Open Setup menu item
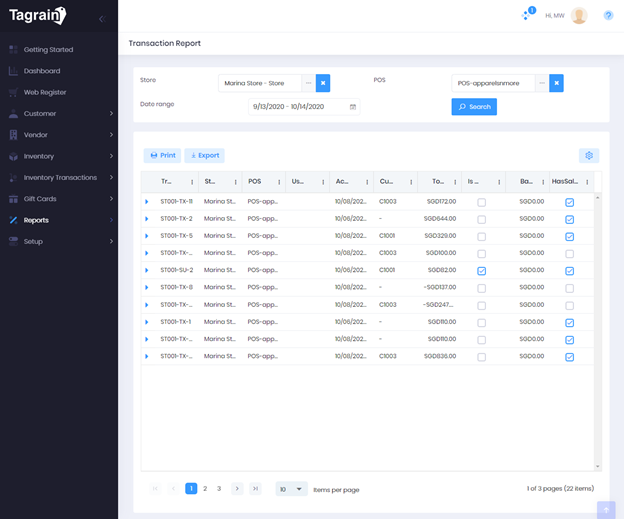 [33, 242]
